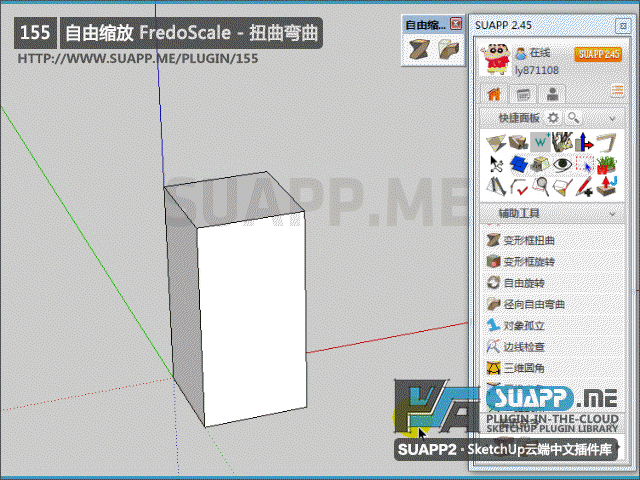
Task: Select the twist scale tool in the small FredoScale toolbar
Action: point(419,50)
